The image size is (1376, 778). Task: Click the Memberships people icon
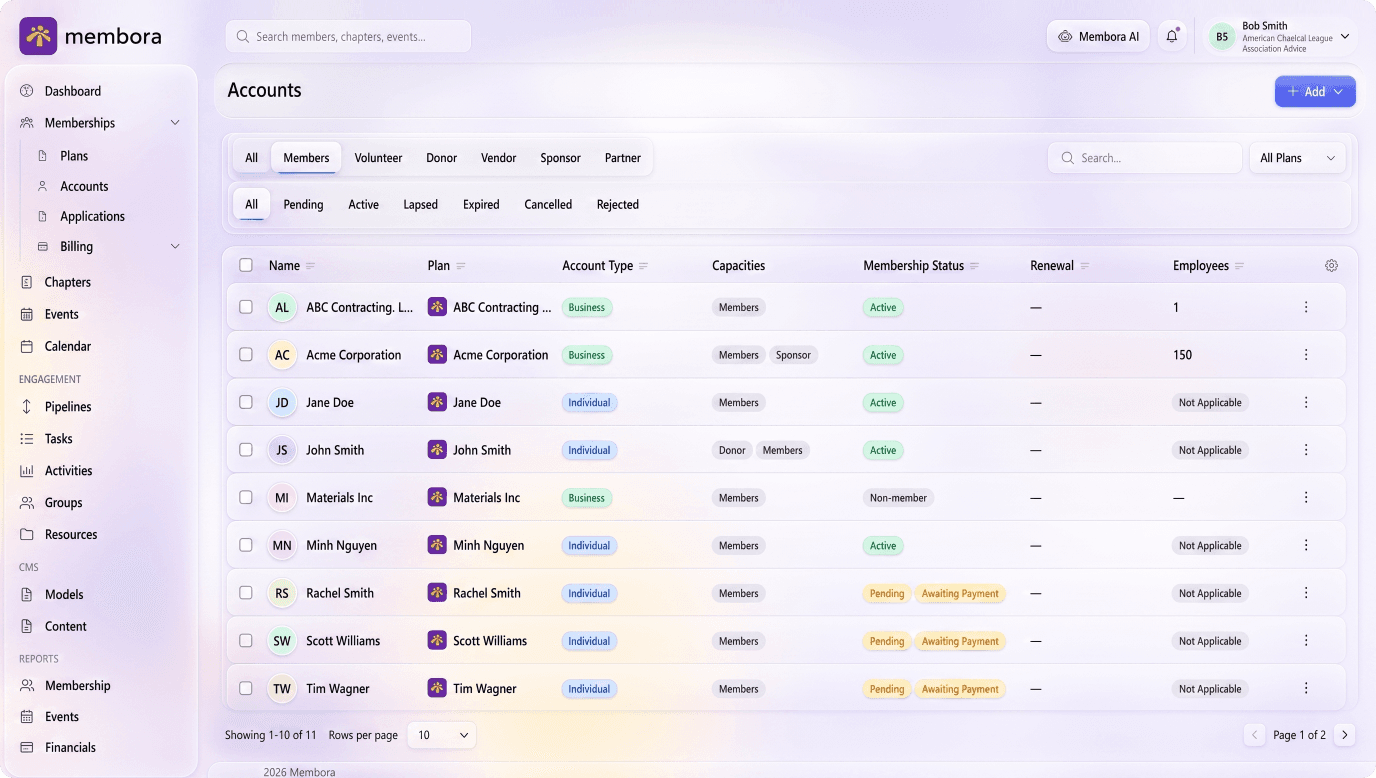click(x=27, y=123)
